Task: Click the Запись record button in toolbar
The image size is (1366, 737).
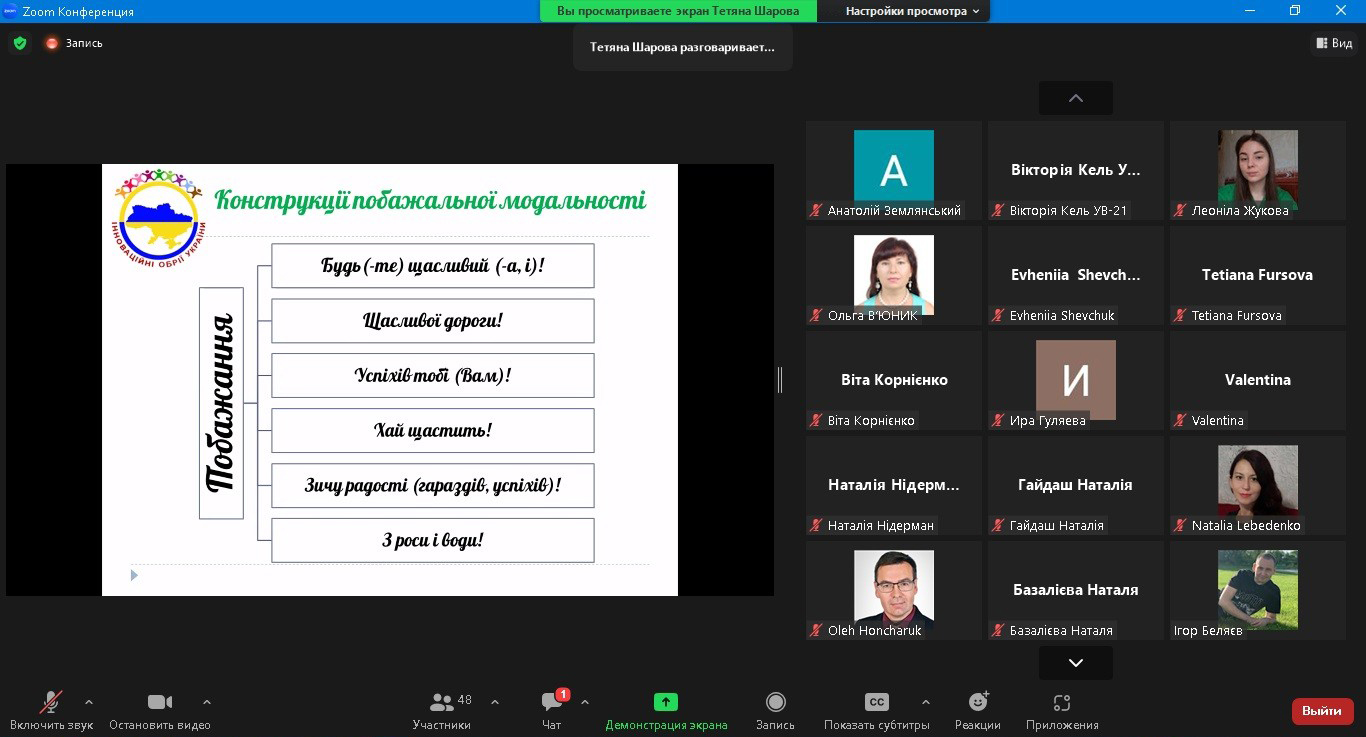Action: tap(775, 711)
